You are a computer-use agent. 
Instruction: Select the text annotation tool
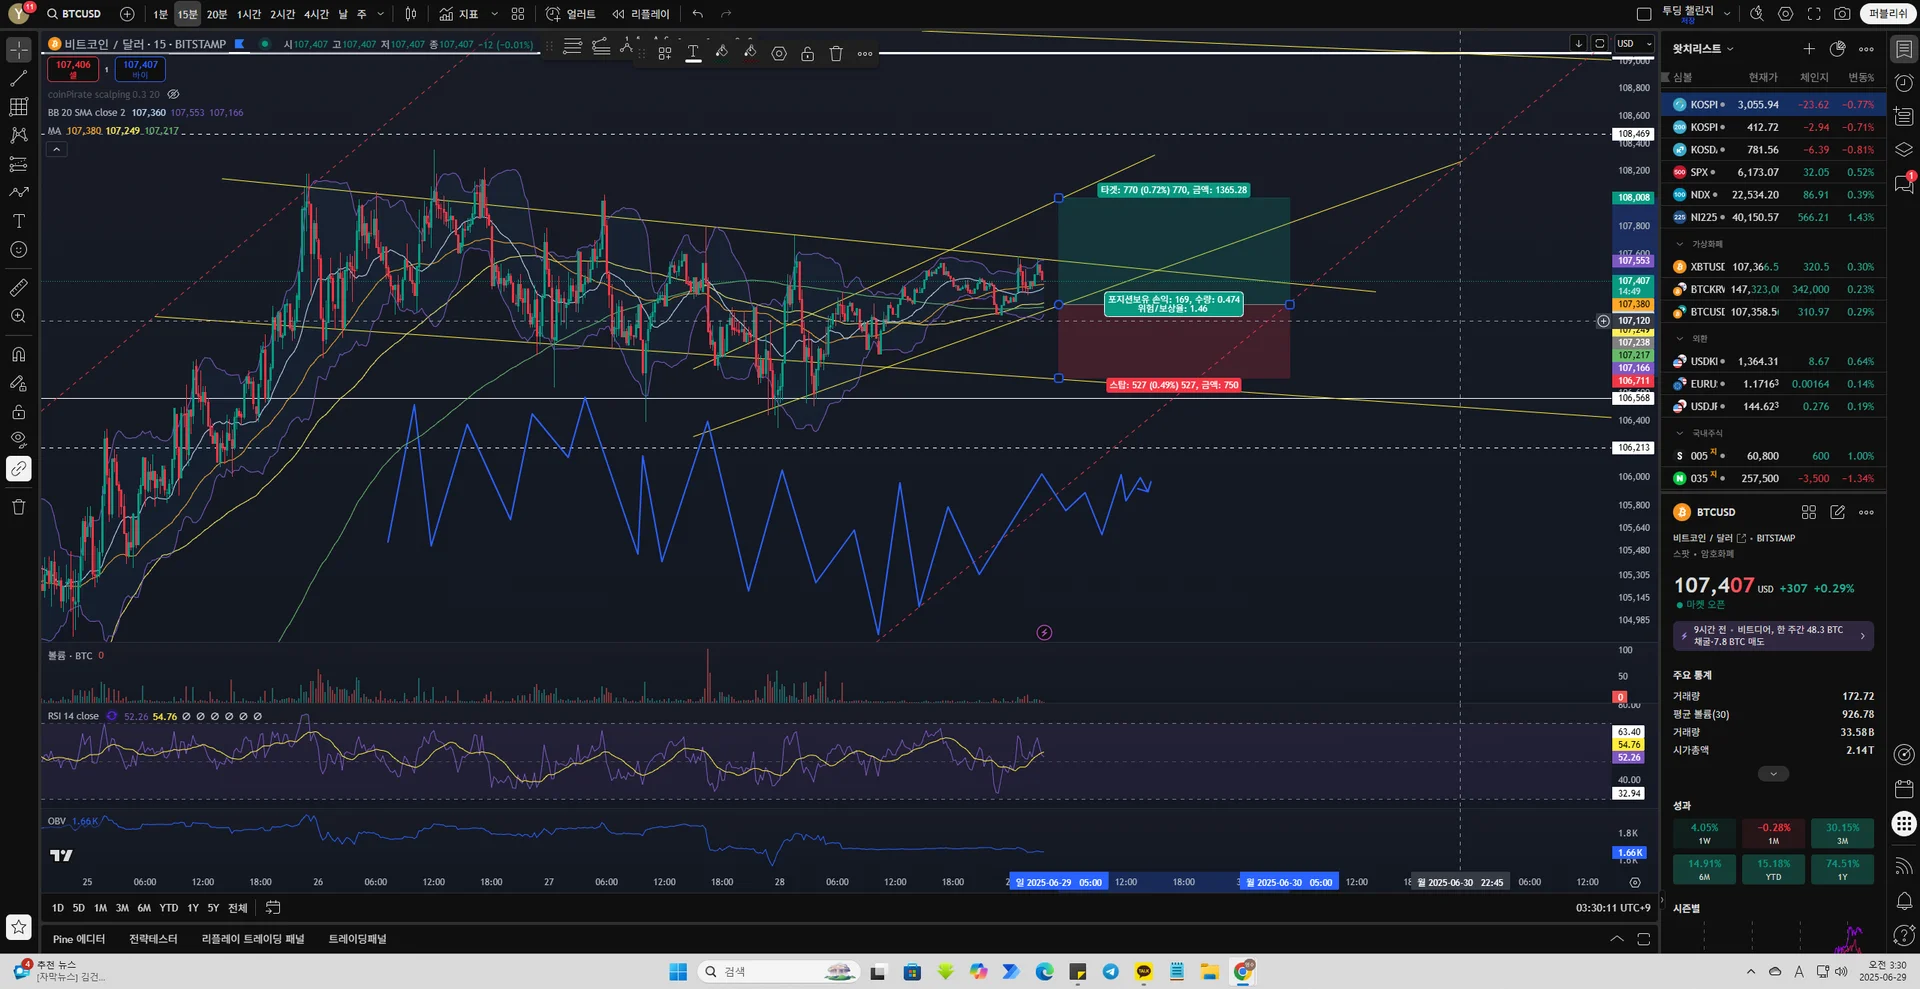19,221
